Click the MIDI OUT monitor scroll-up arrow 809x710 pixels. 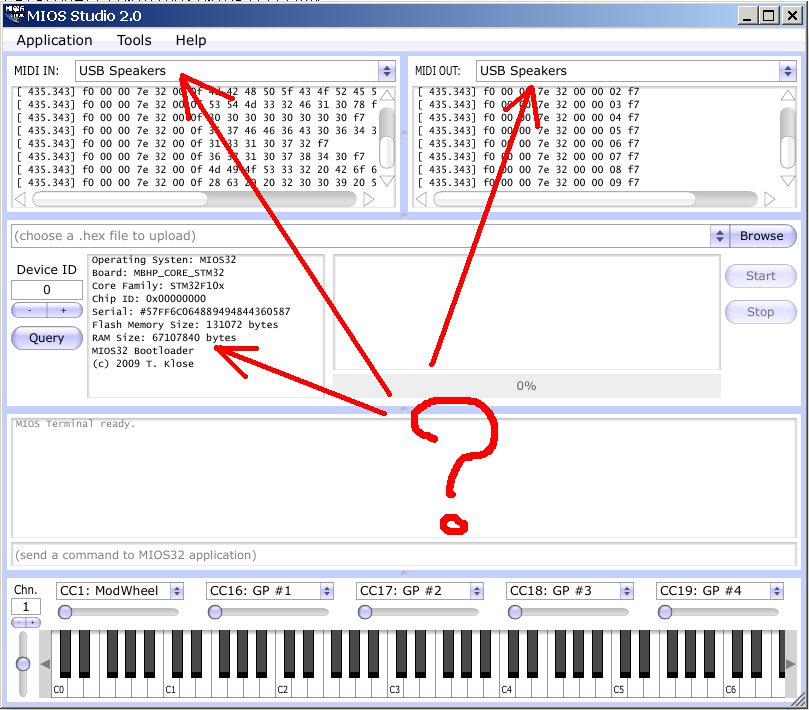coord(788,95)
